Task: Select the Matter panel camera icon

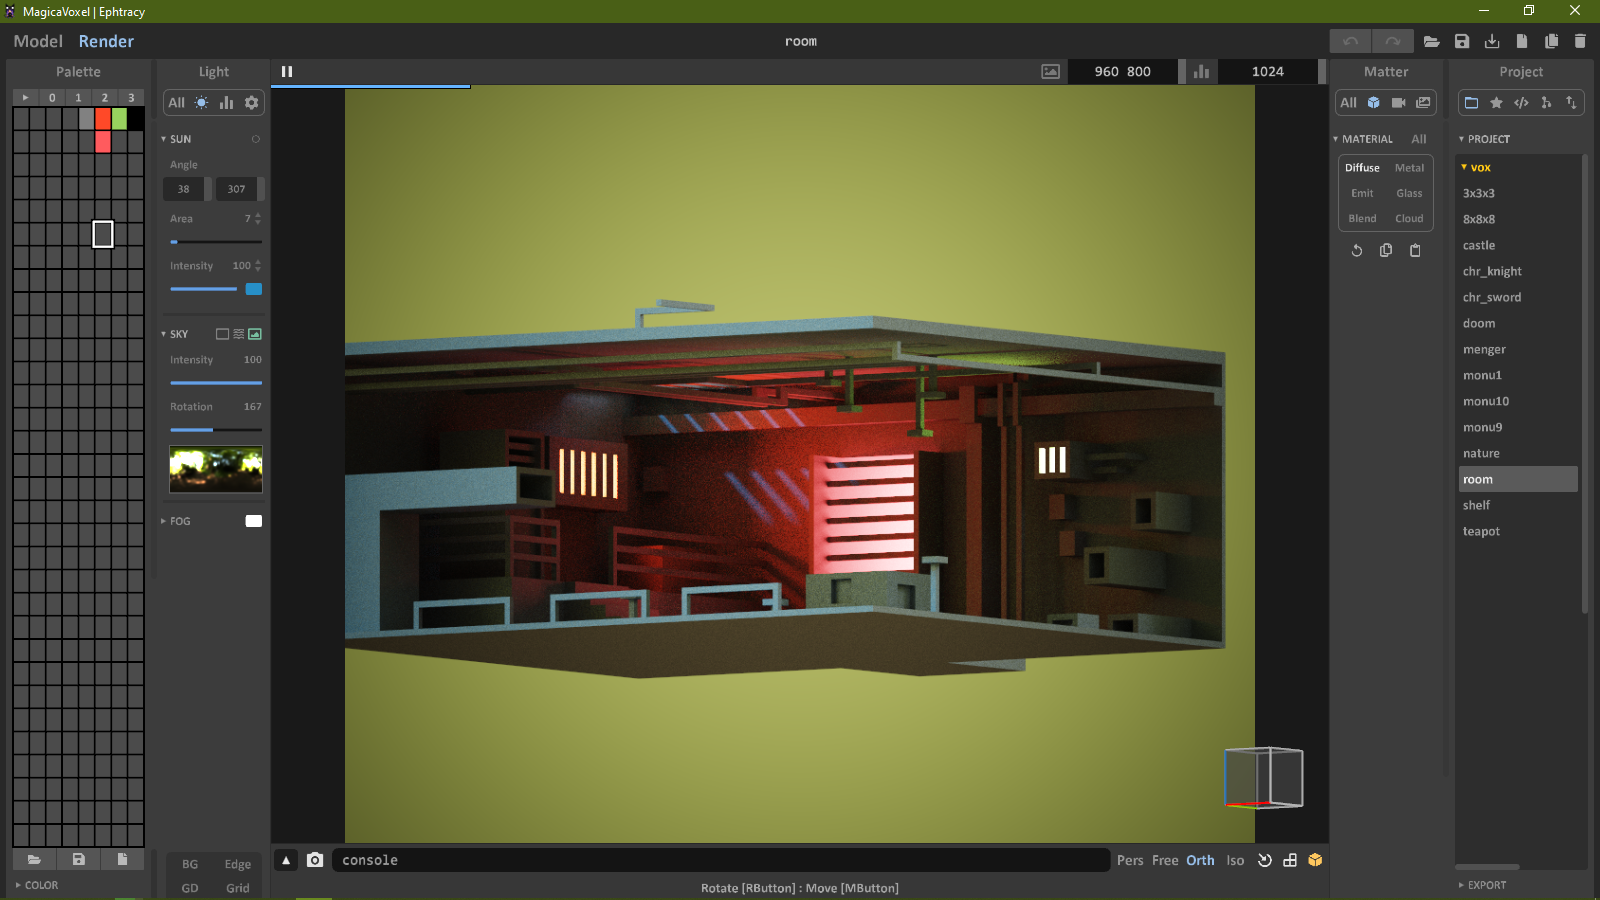Action: coord(1399,102)
